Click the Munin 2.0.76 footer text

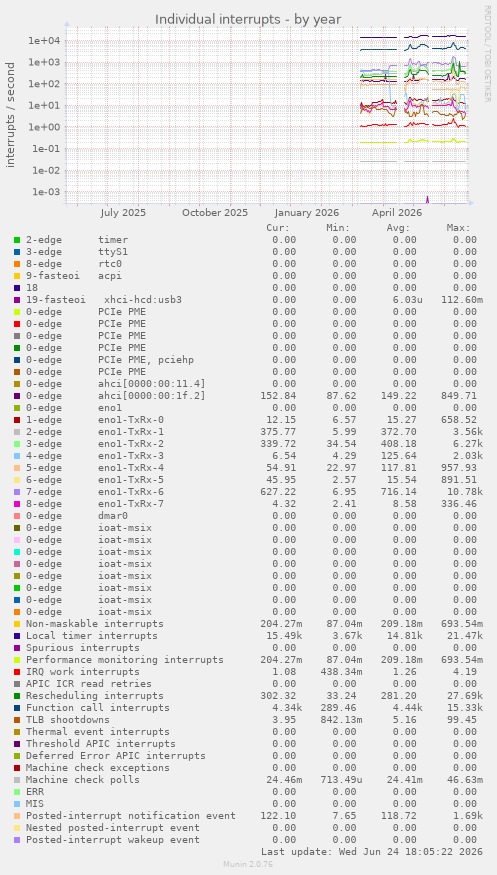[x=248, y=864]
